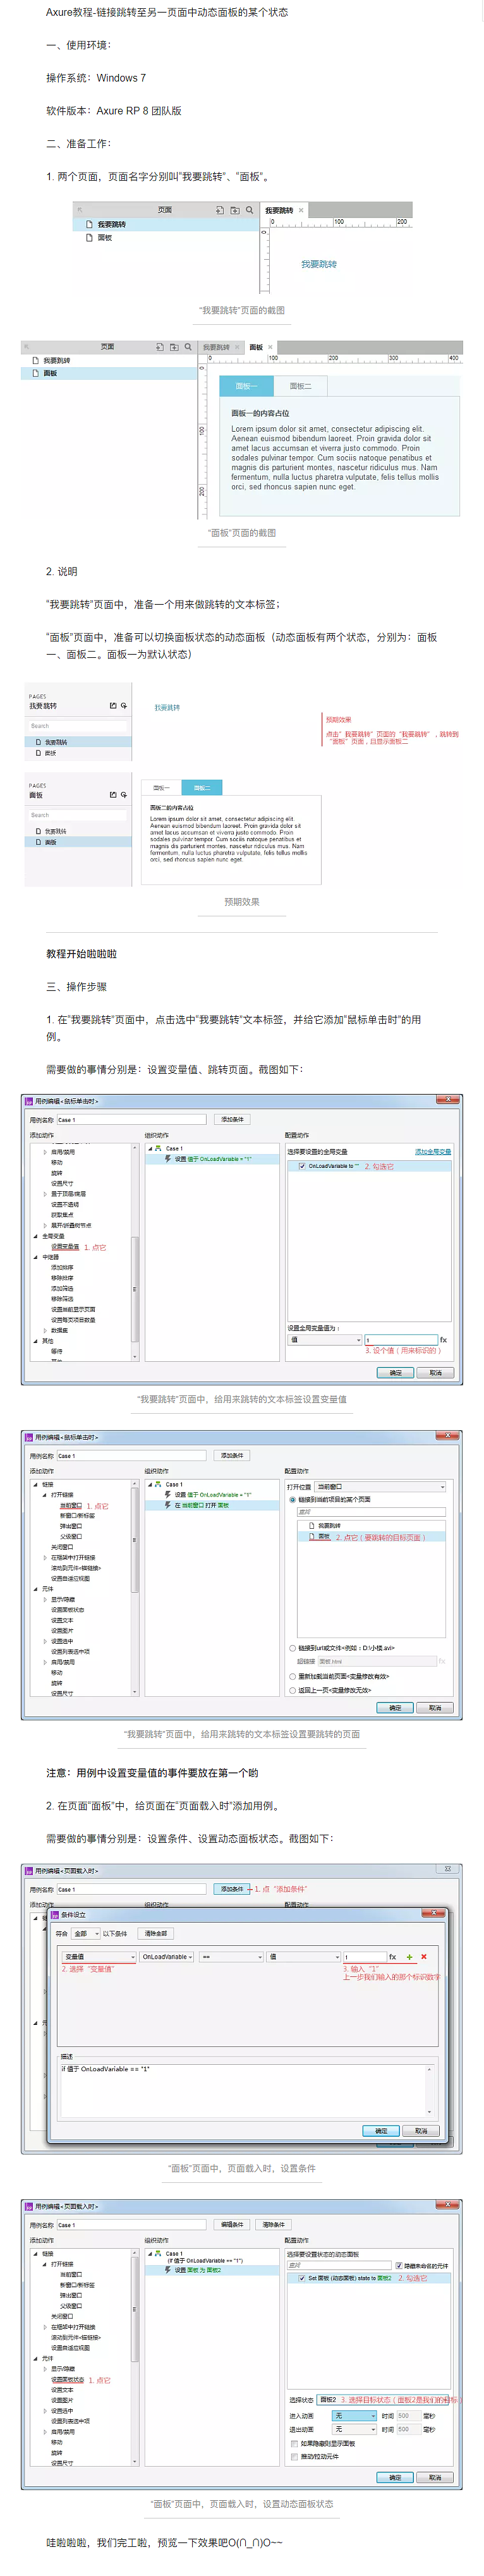Screen dimensions: 484x2576
Task: Click 我要跳转 link in the preview effect image
Action: click(167, 707)
